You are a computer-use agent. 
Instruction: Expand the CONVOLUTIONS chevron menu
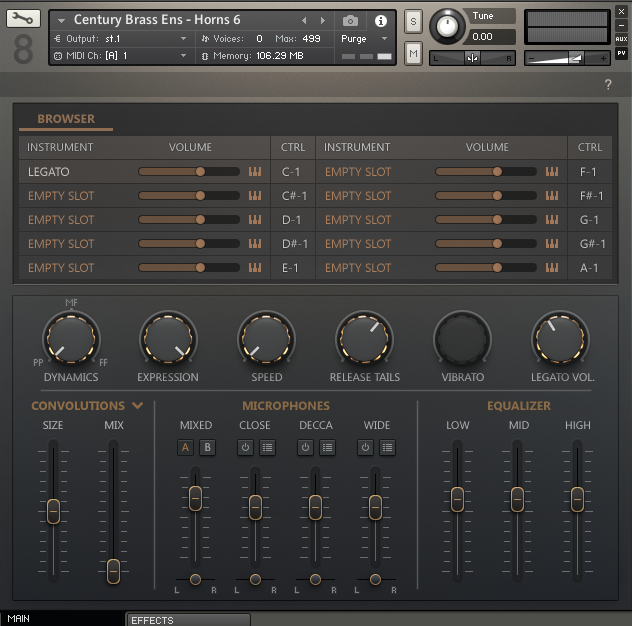[x=137, y=406]
